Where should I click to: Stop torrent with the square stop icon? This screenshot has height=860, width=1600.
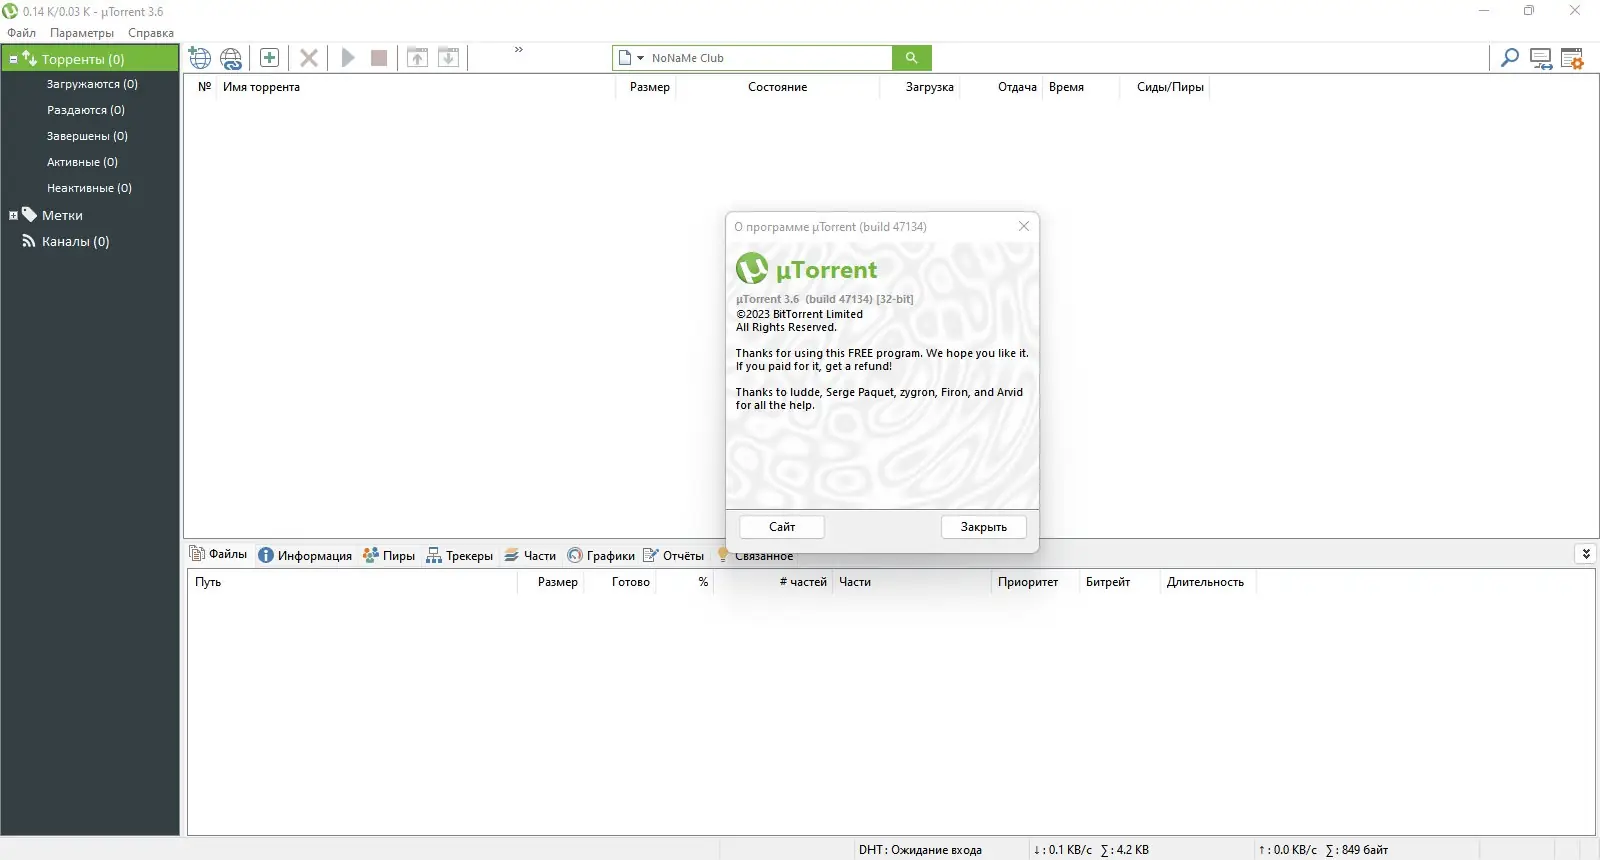point(379,58)
